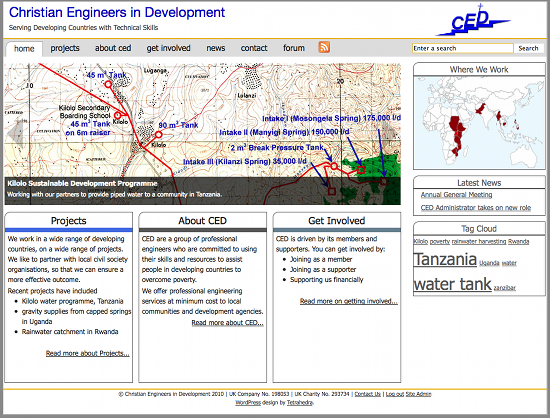The height and width of the screenshot is (418, 550).
Task: Open the contact menu item
Action: point(254,48)
